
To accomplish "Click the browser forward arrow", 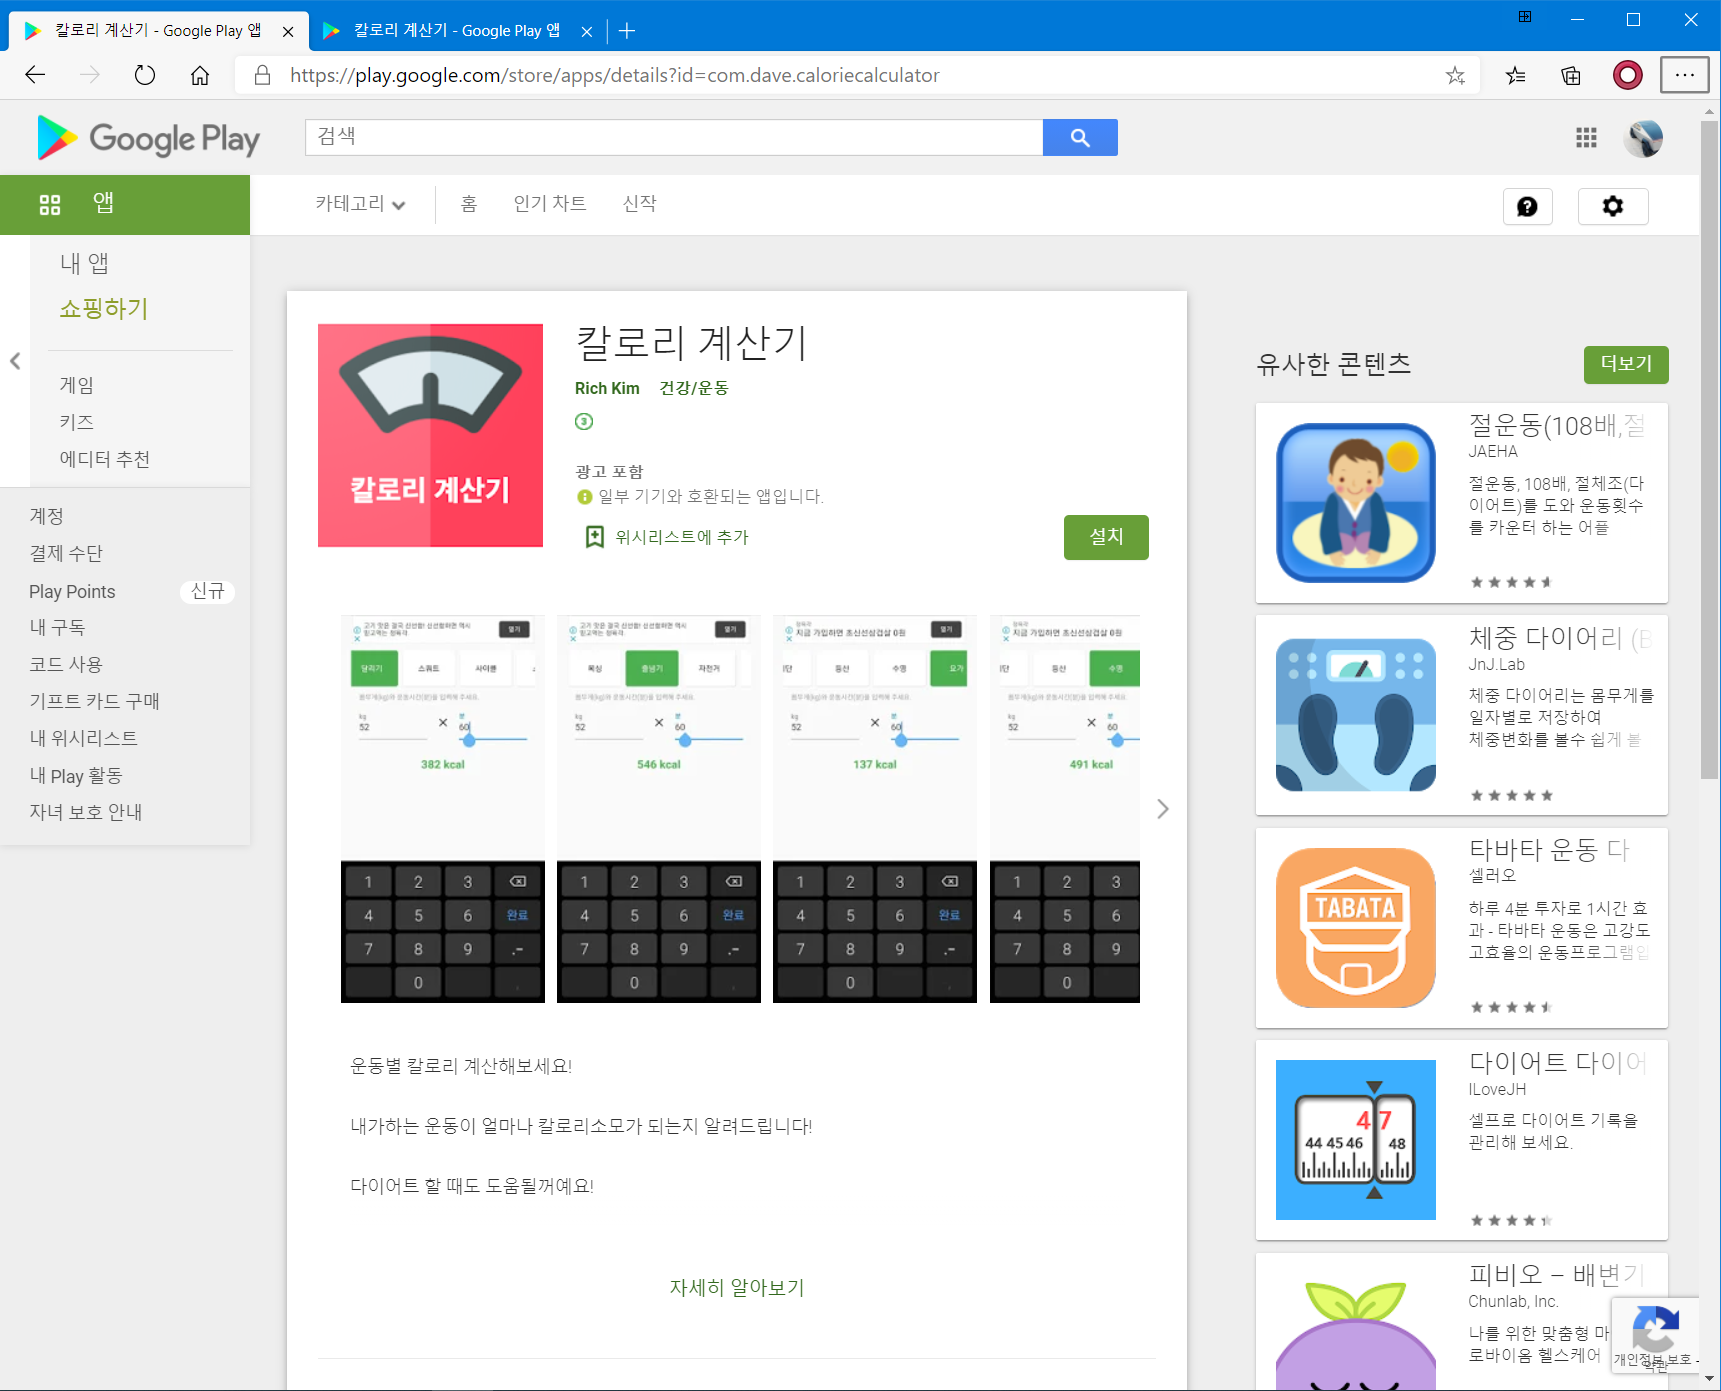I will [x=90, y=75].
